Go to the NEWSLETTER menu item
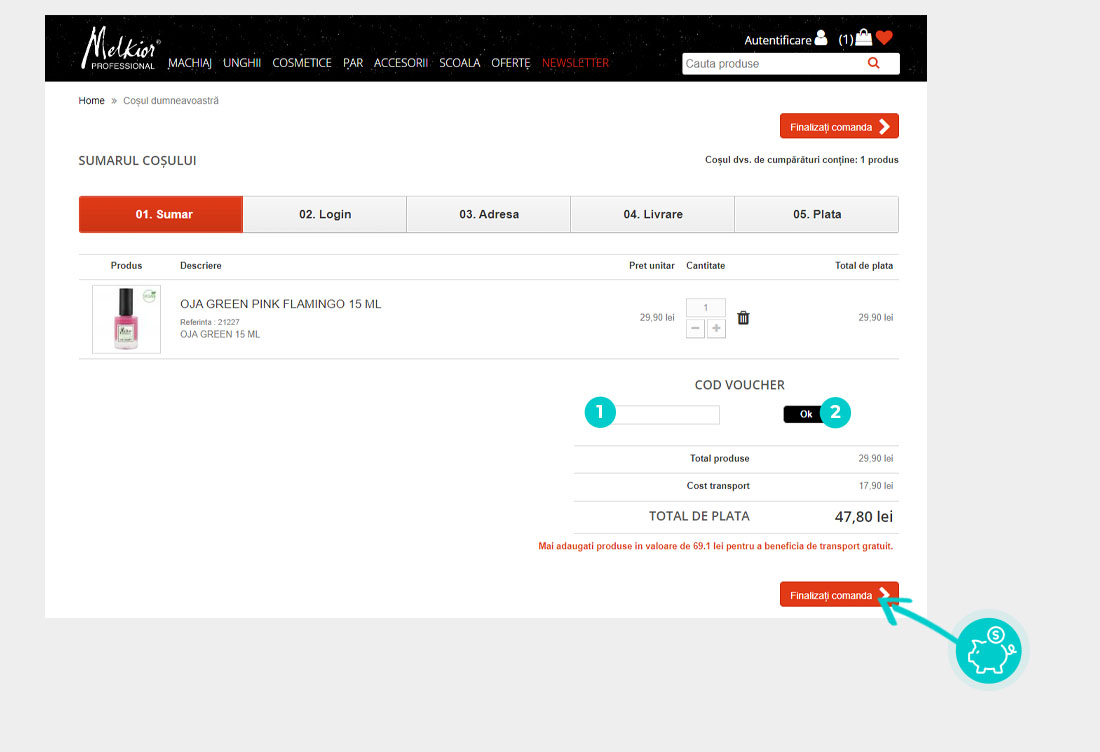 click(575, 63)
